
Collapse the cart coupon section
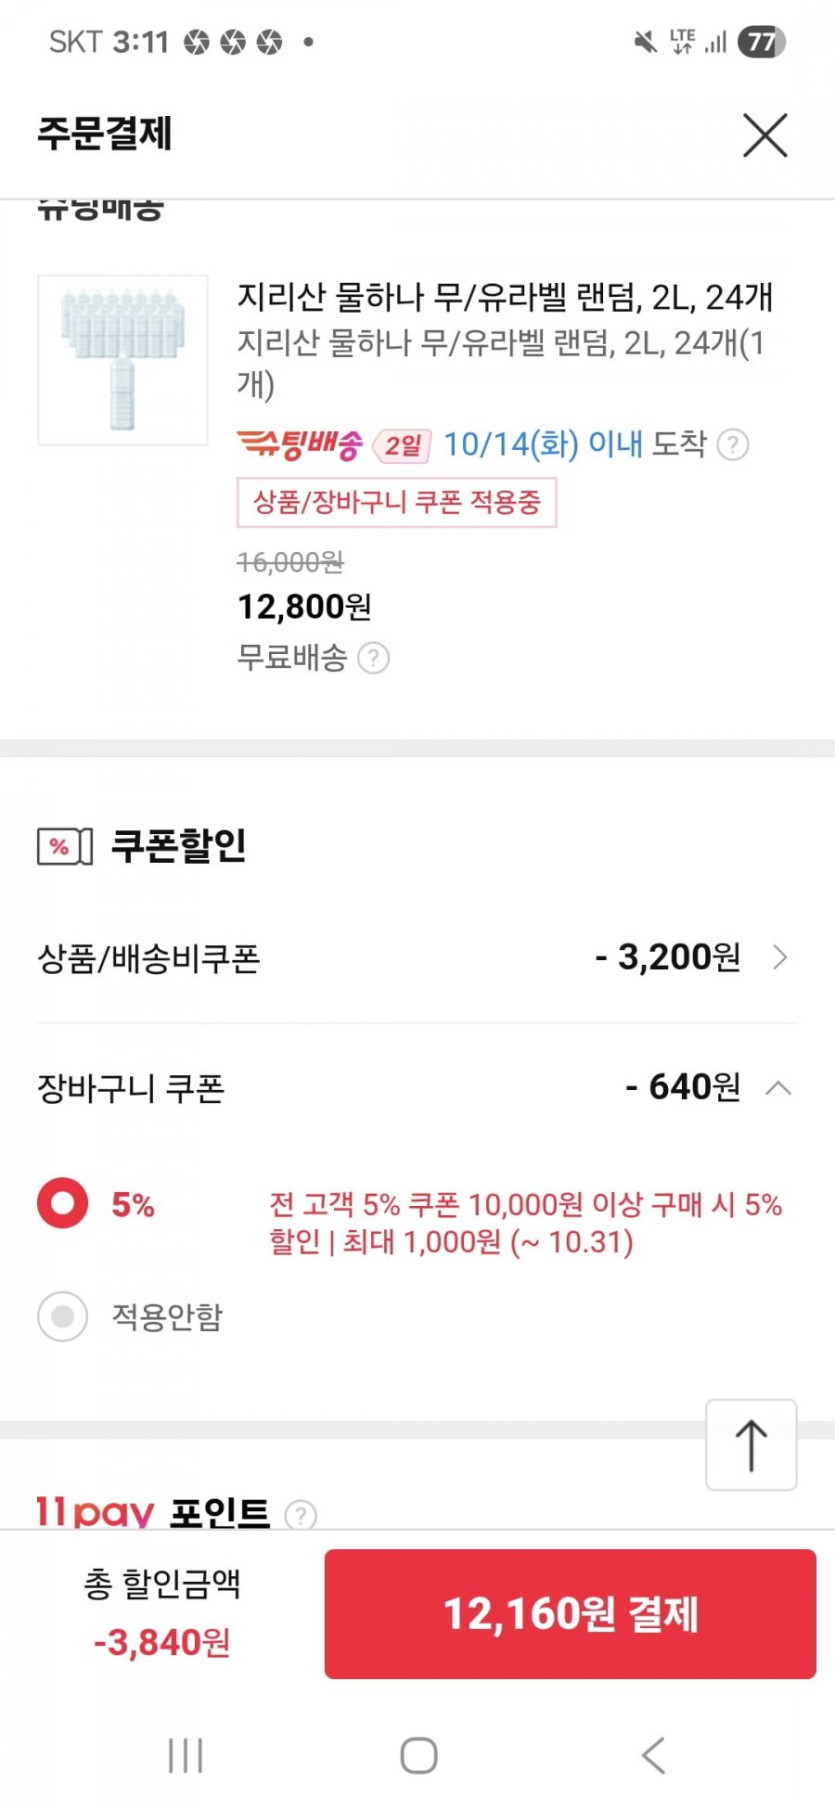778,1087
